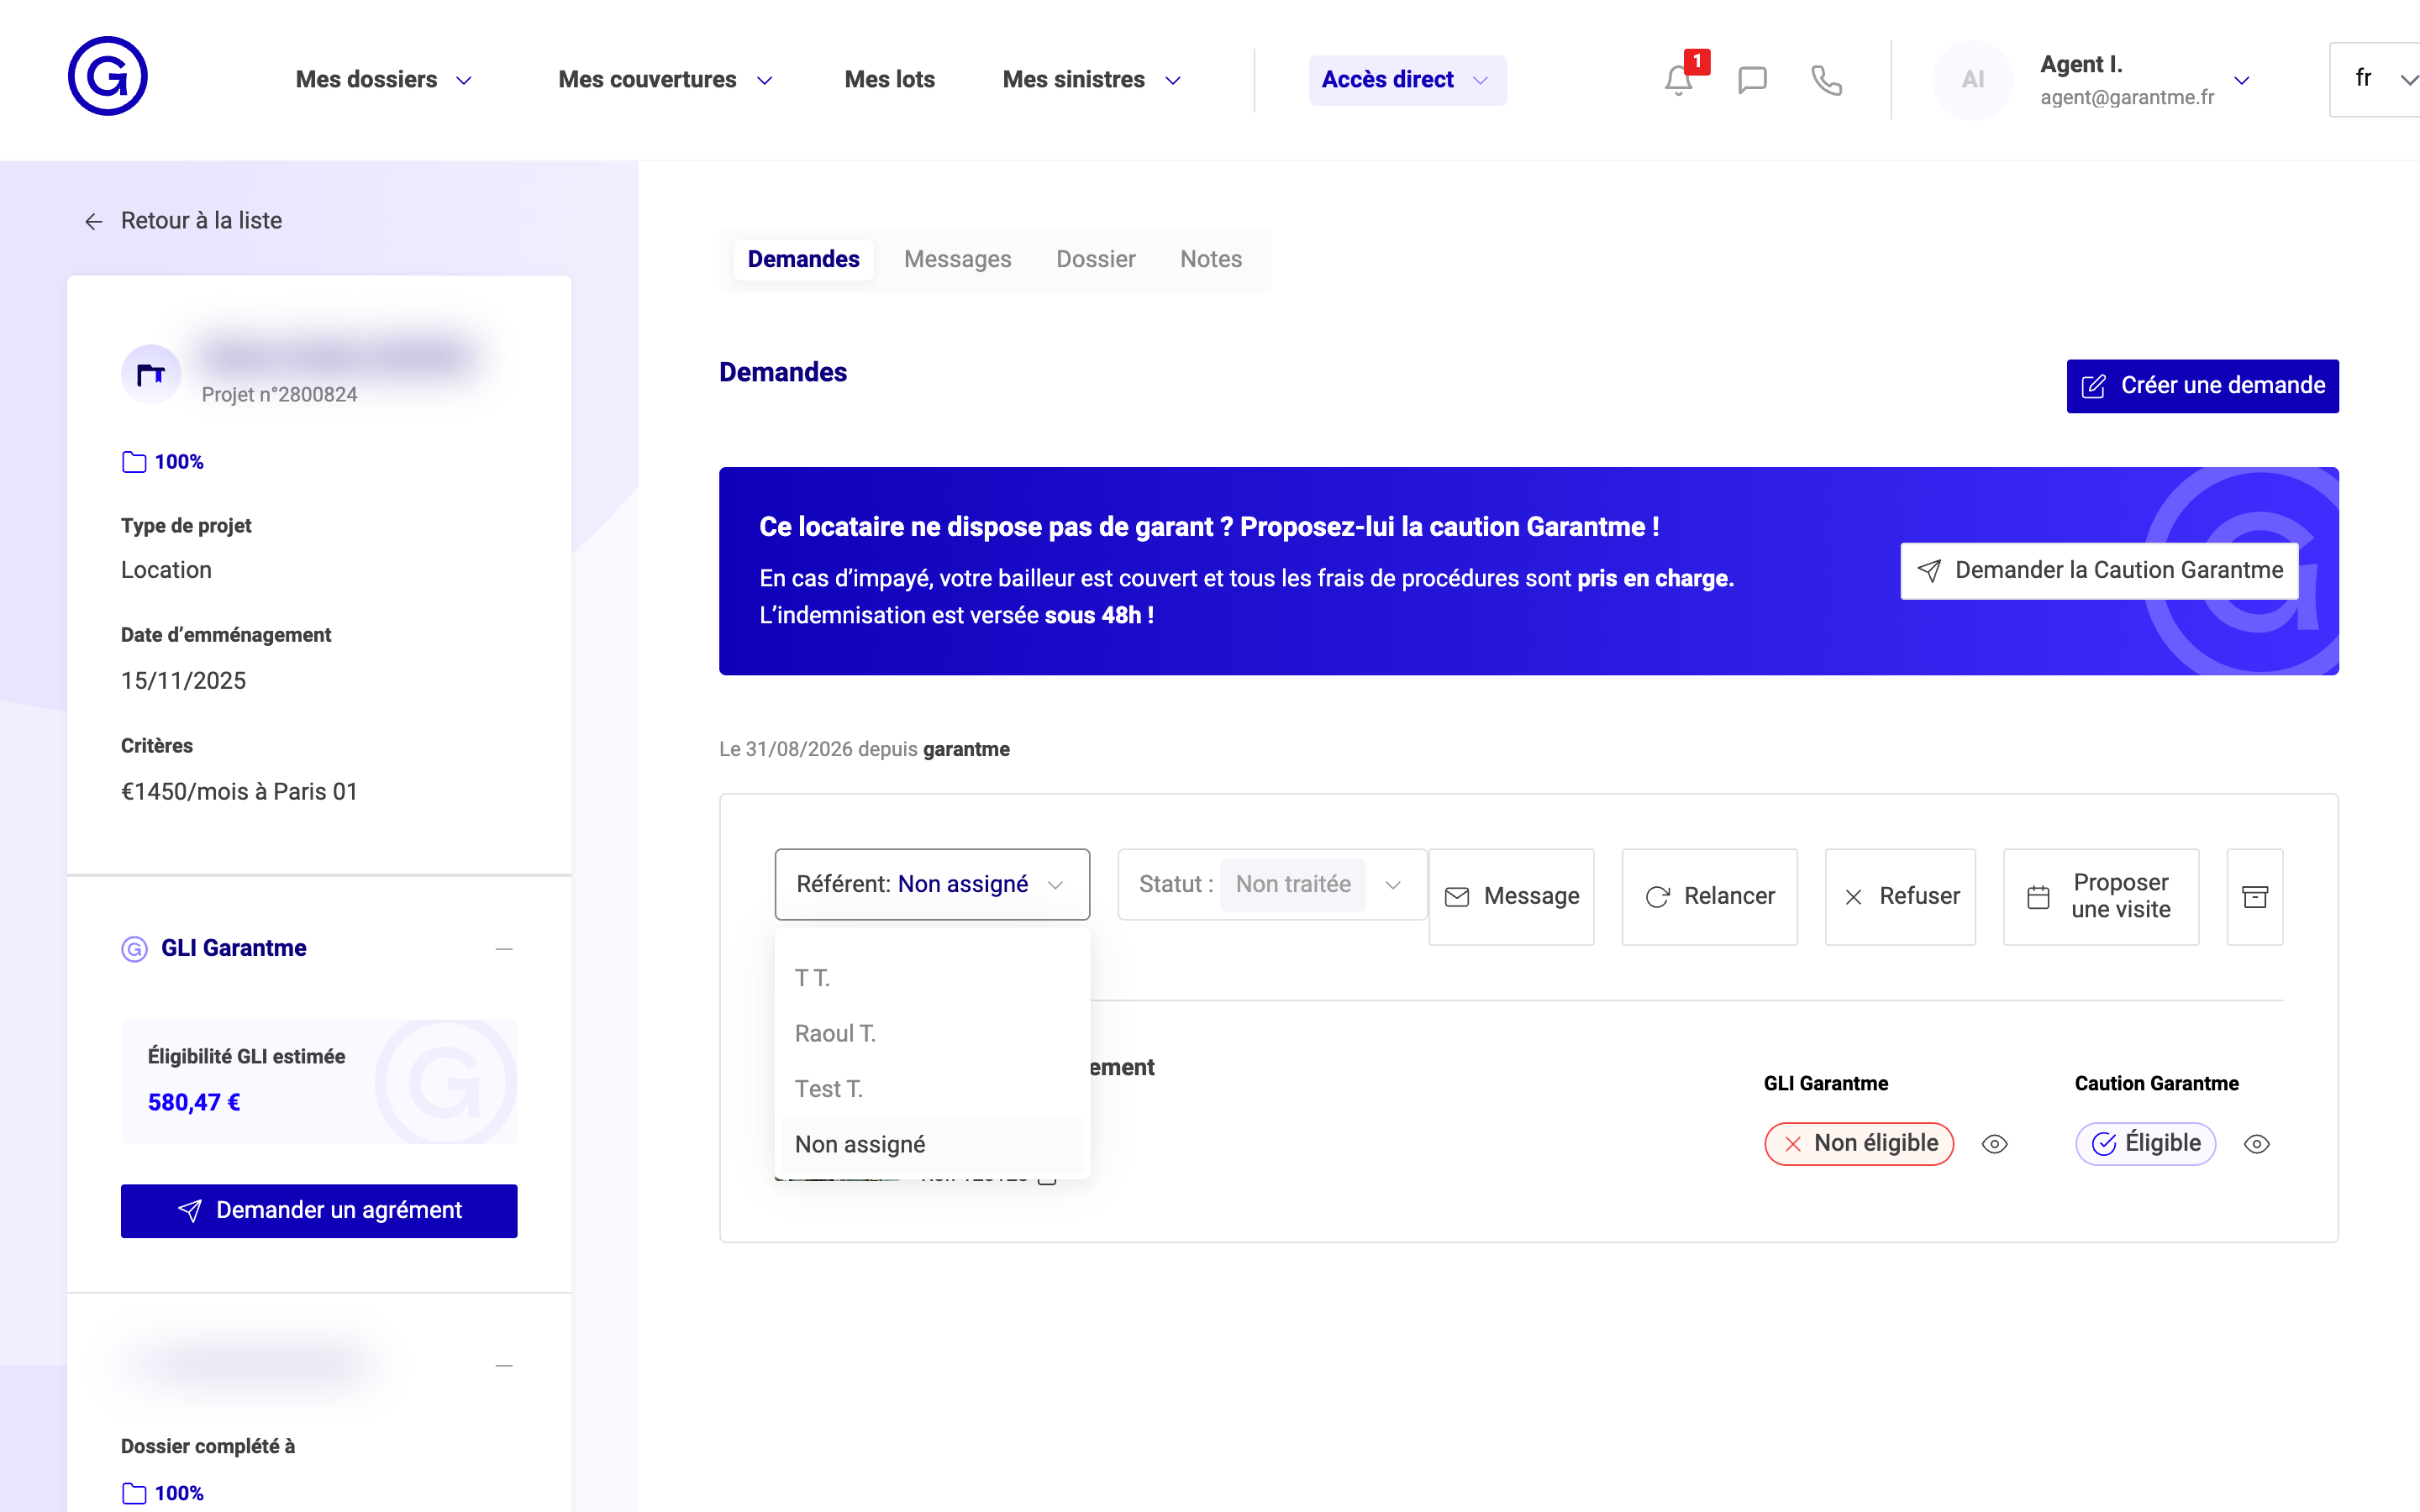Expand Mes sinistres menu
The image size is (2420, 1512).
(x=1092, y=80)
